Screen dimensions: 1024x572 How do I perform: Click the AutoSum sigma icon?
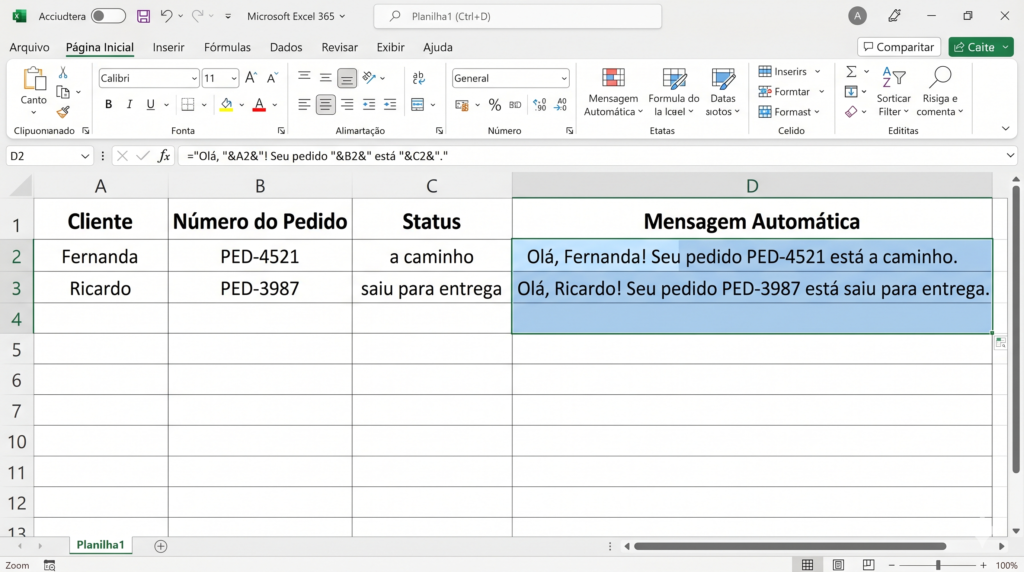click(x=851, y=71)
